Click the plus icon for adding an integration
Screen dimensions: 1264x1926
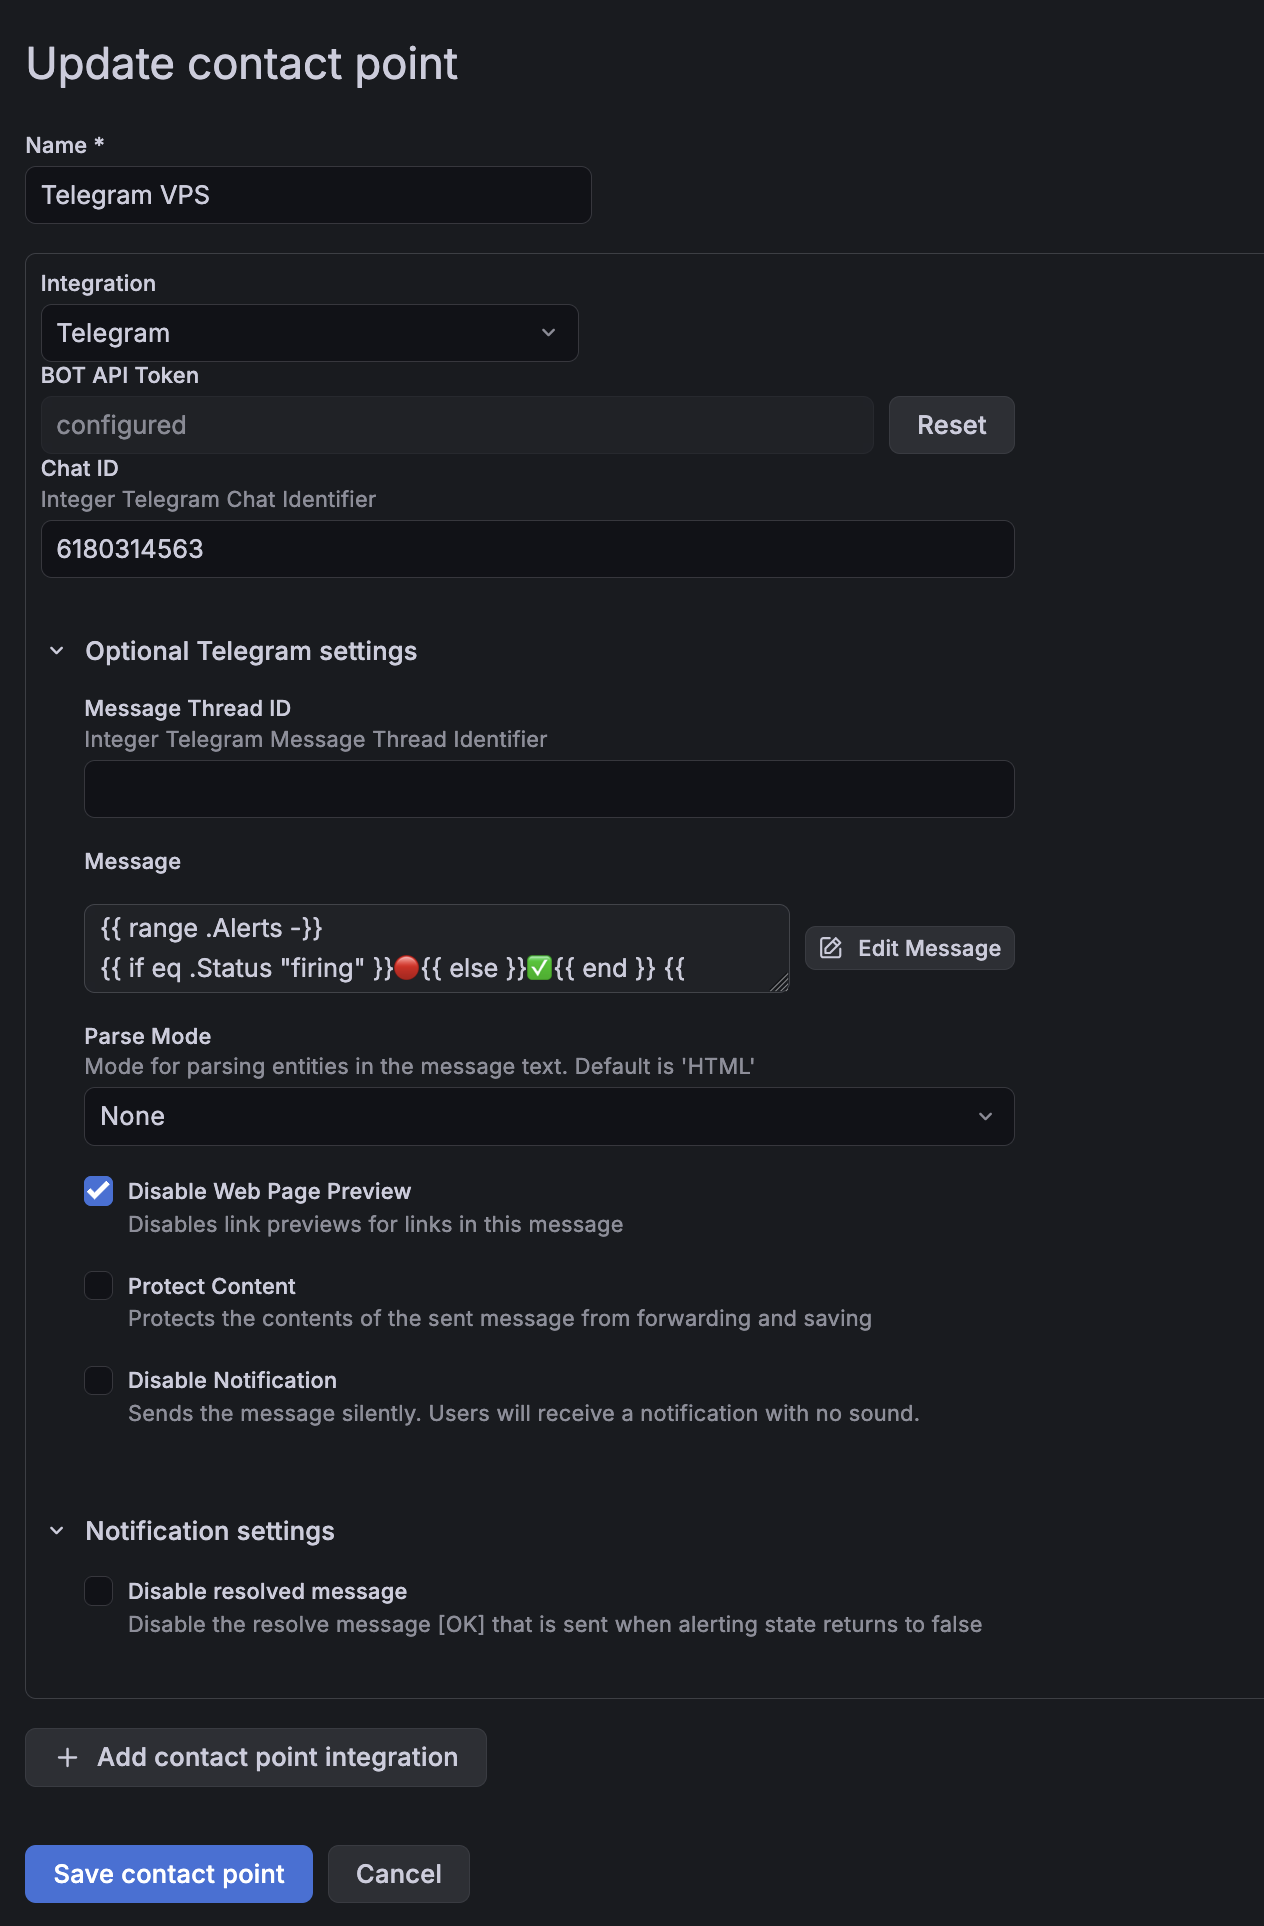point(67,1757)
